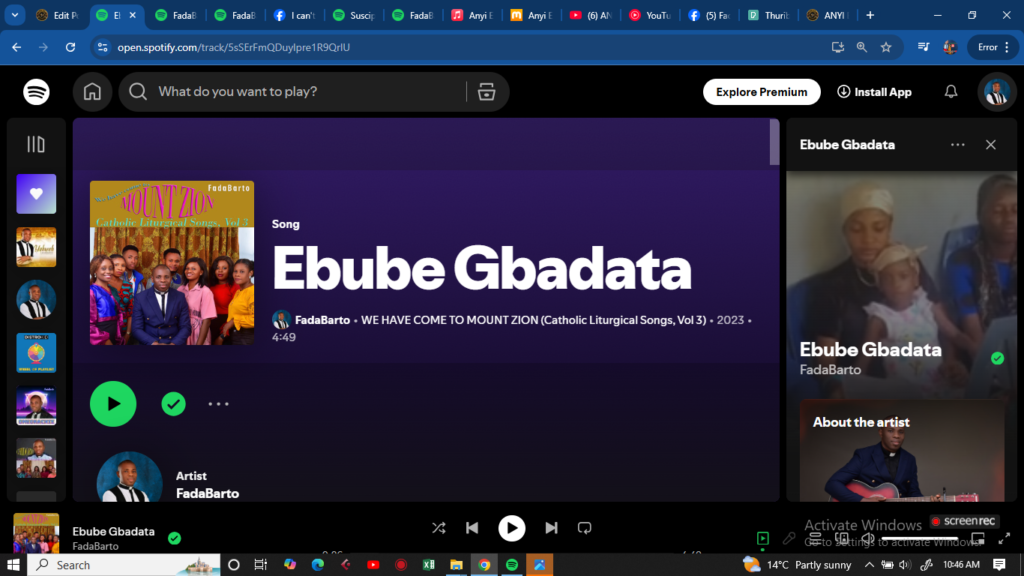This screenshot has height=576, width=1024.
Task: Click the Now Playing progress bar
Action: coord(511,552)
